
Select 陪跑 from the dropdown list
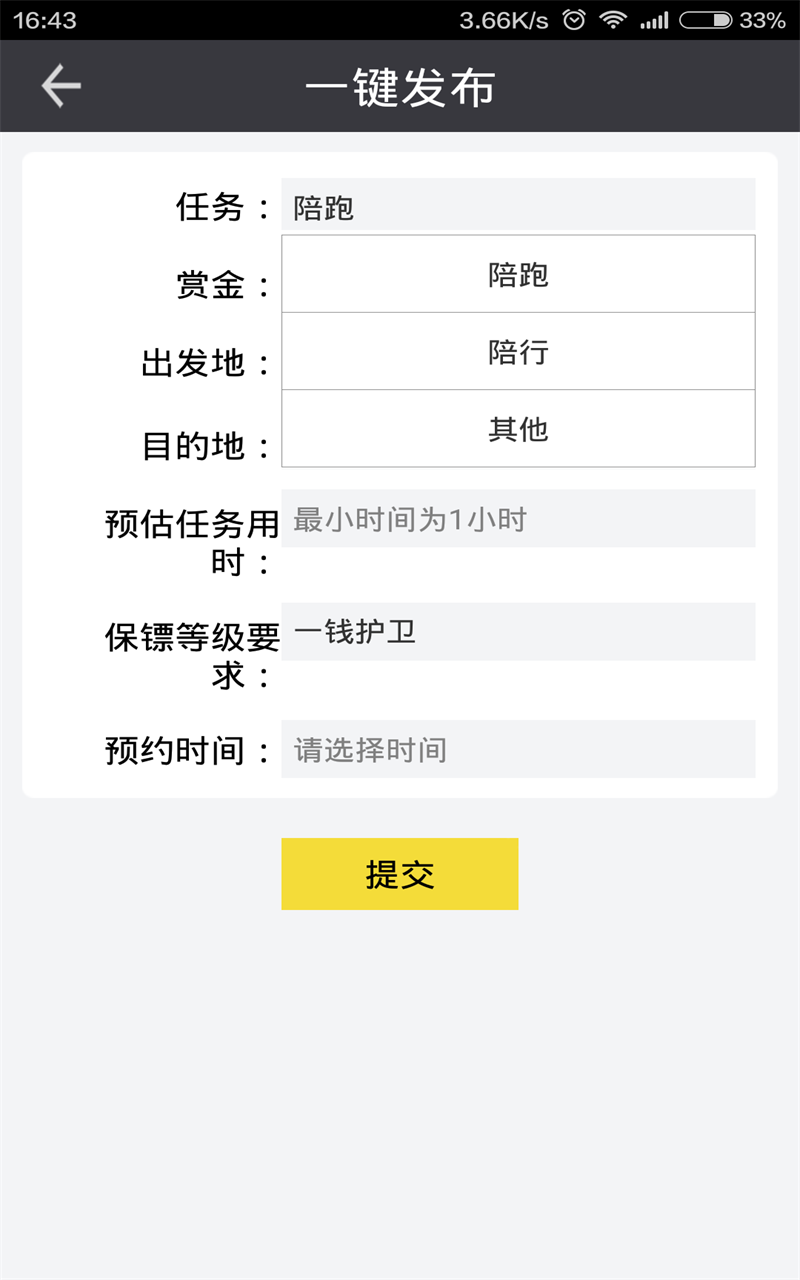coord(517,274)
